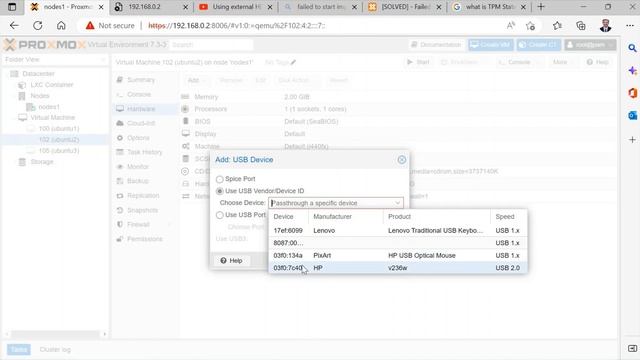Open a new browser tab
The width and height of the screenshot is (640, 360).
point(541,7)
